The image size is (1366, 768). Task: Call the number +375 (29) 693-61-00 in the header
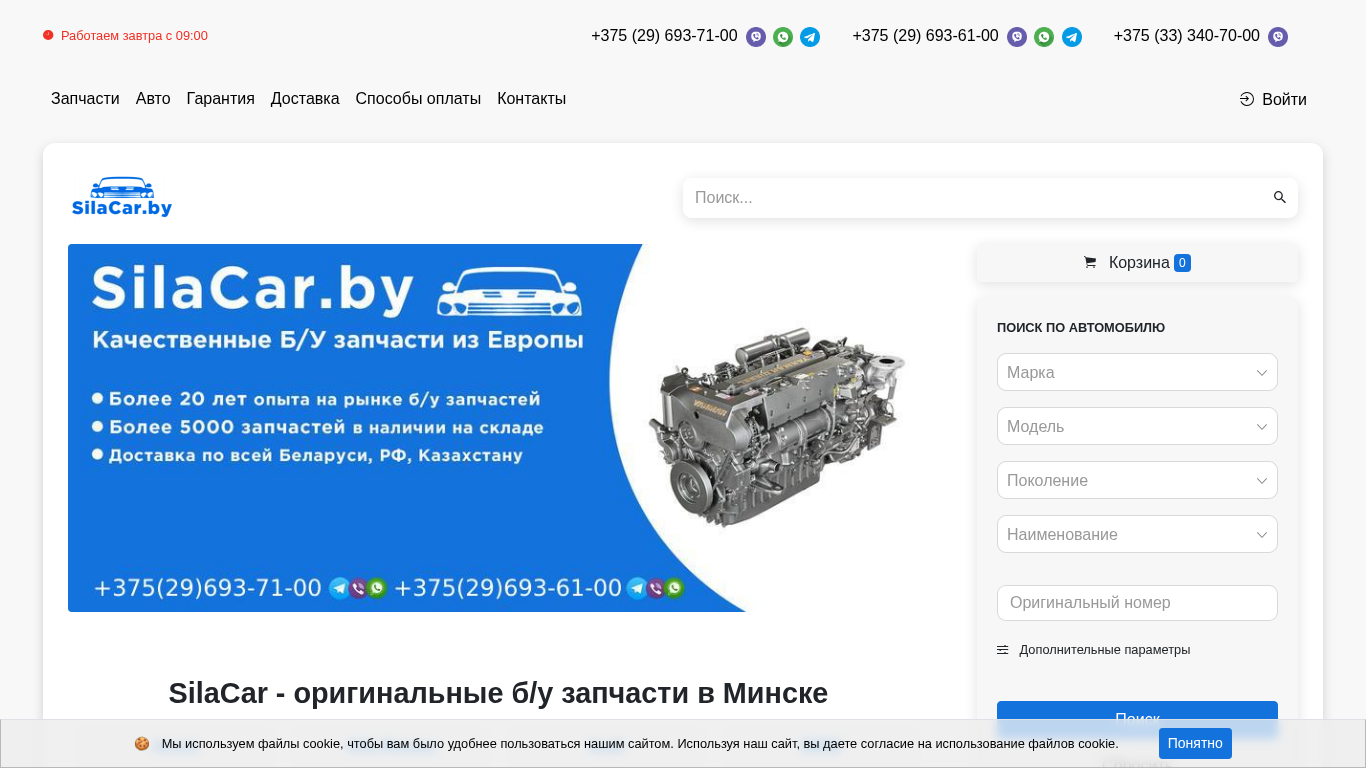[x=925, y=36]
